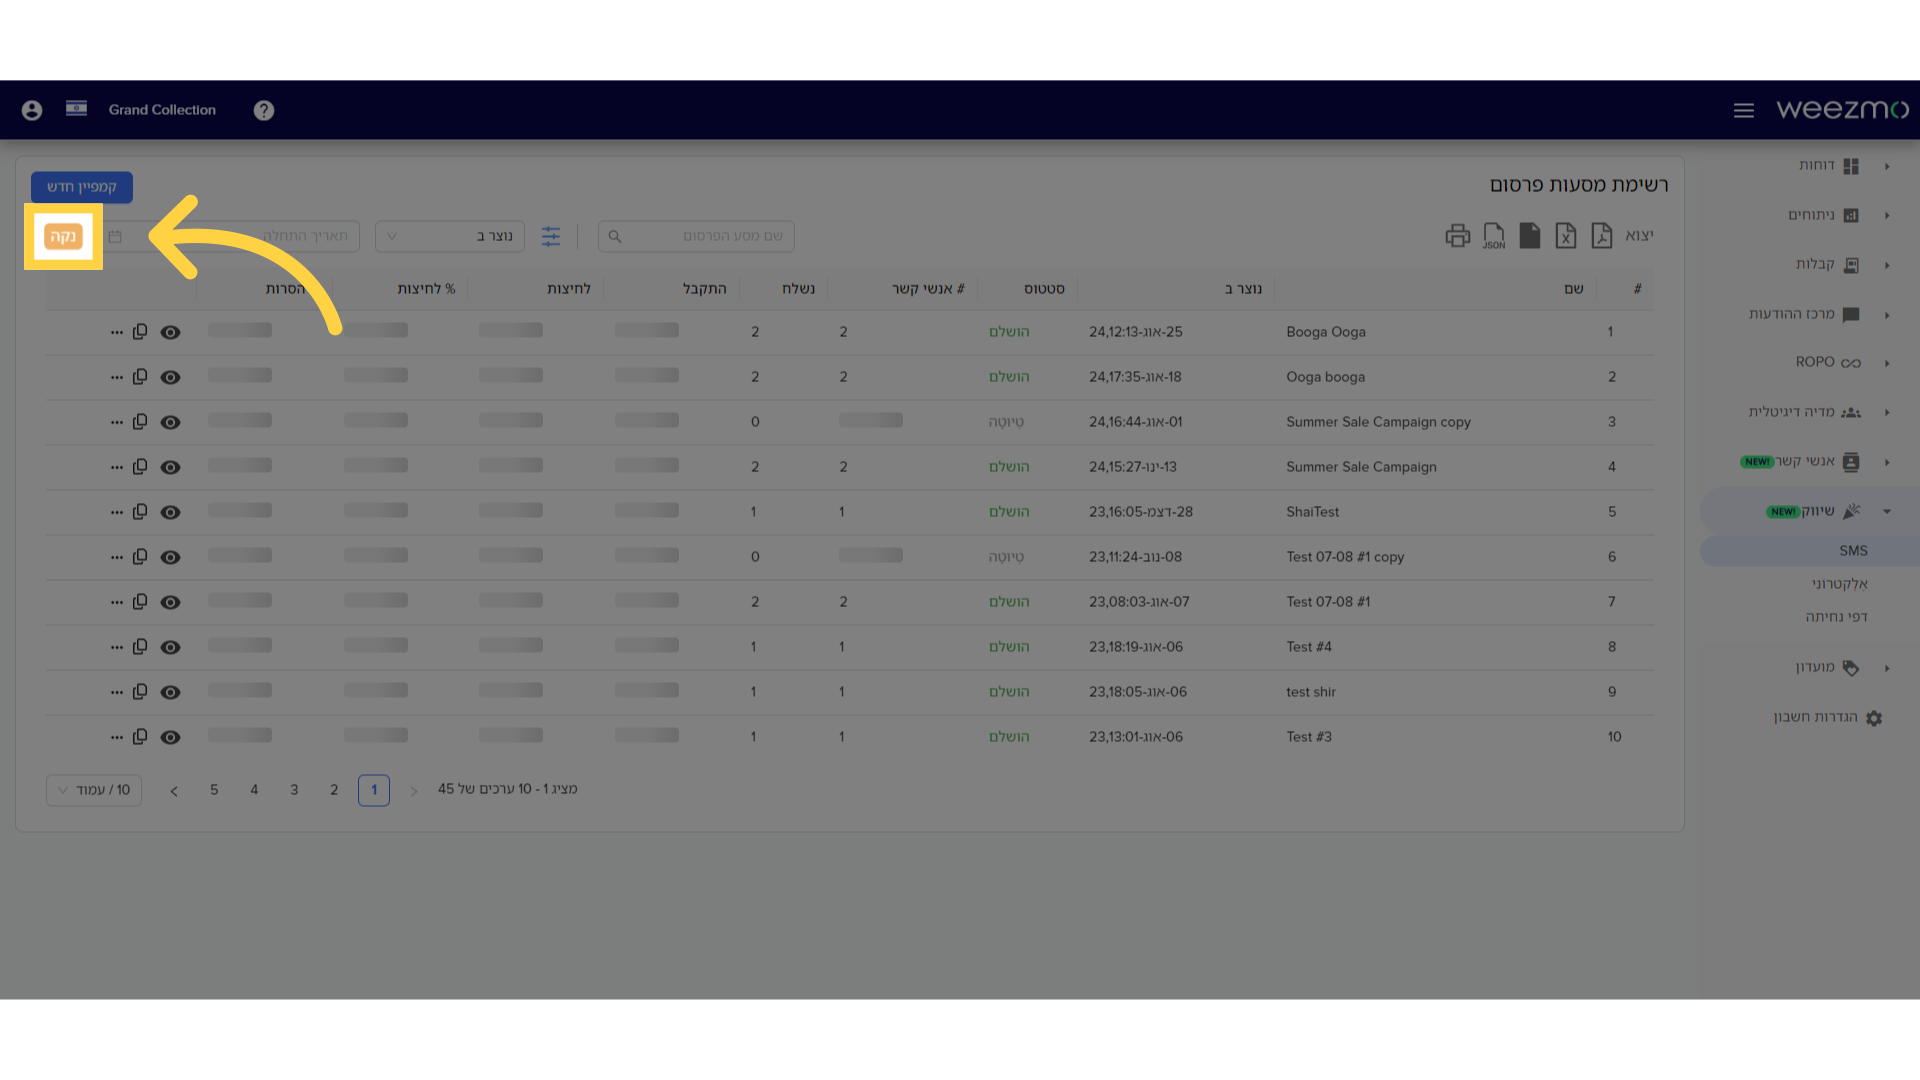The width and height of the screenshot is (1920, 1080).
Task: Sort by the name (שם) column header
Action: click(x=1574, y=289)
